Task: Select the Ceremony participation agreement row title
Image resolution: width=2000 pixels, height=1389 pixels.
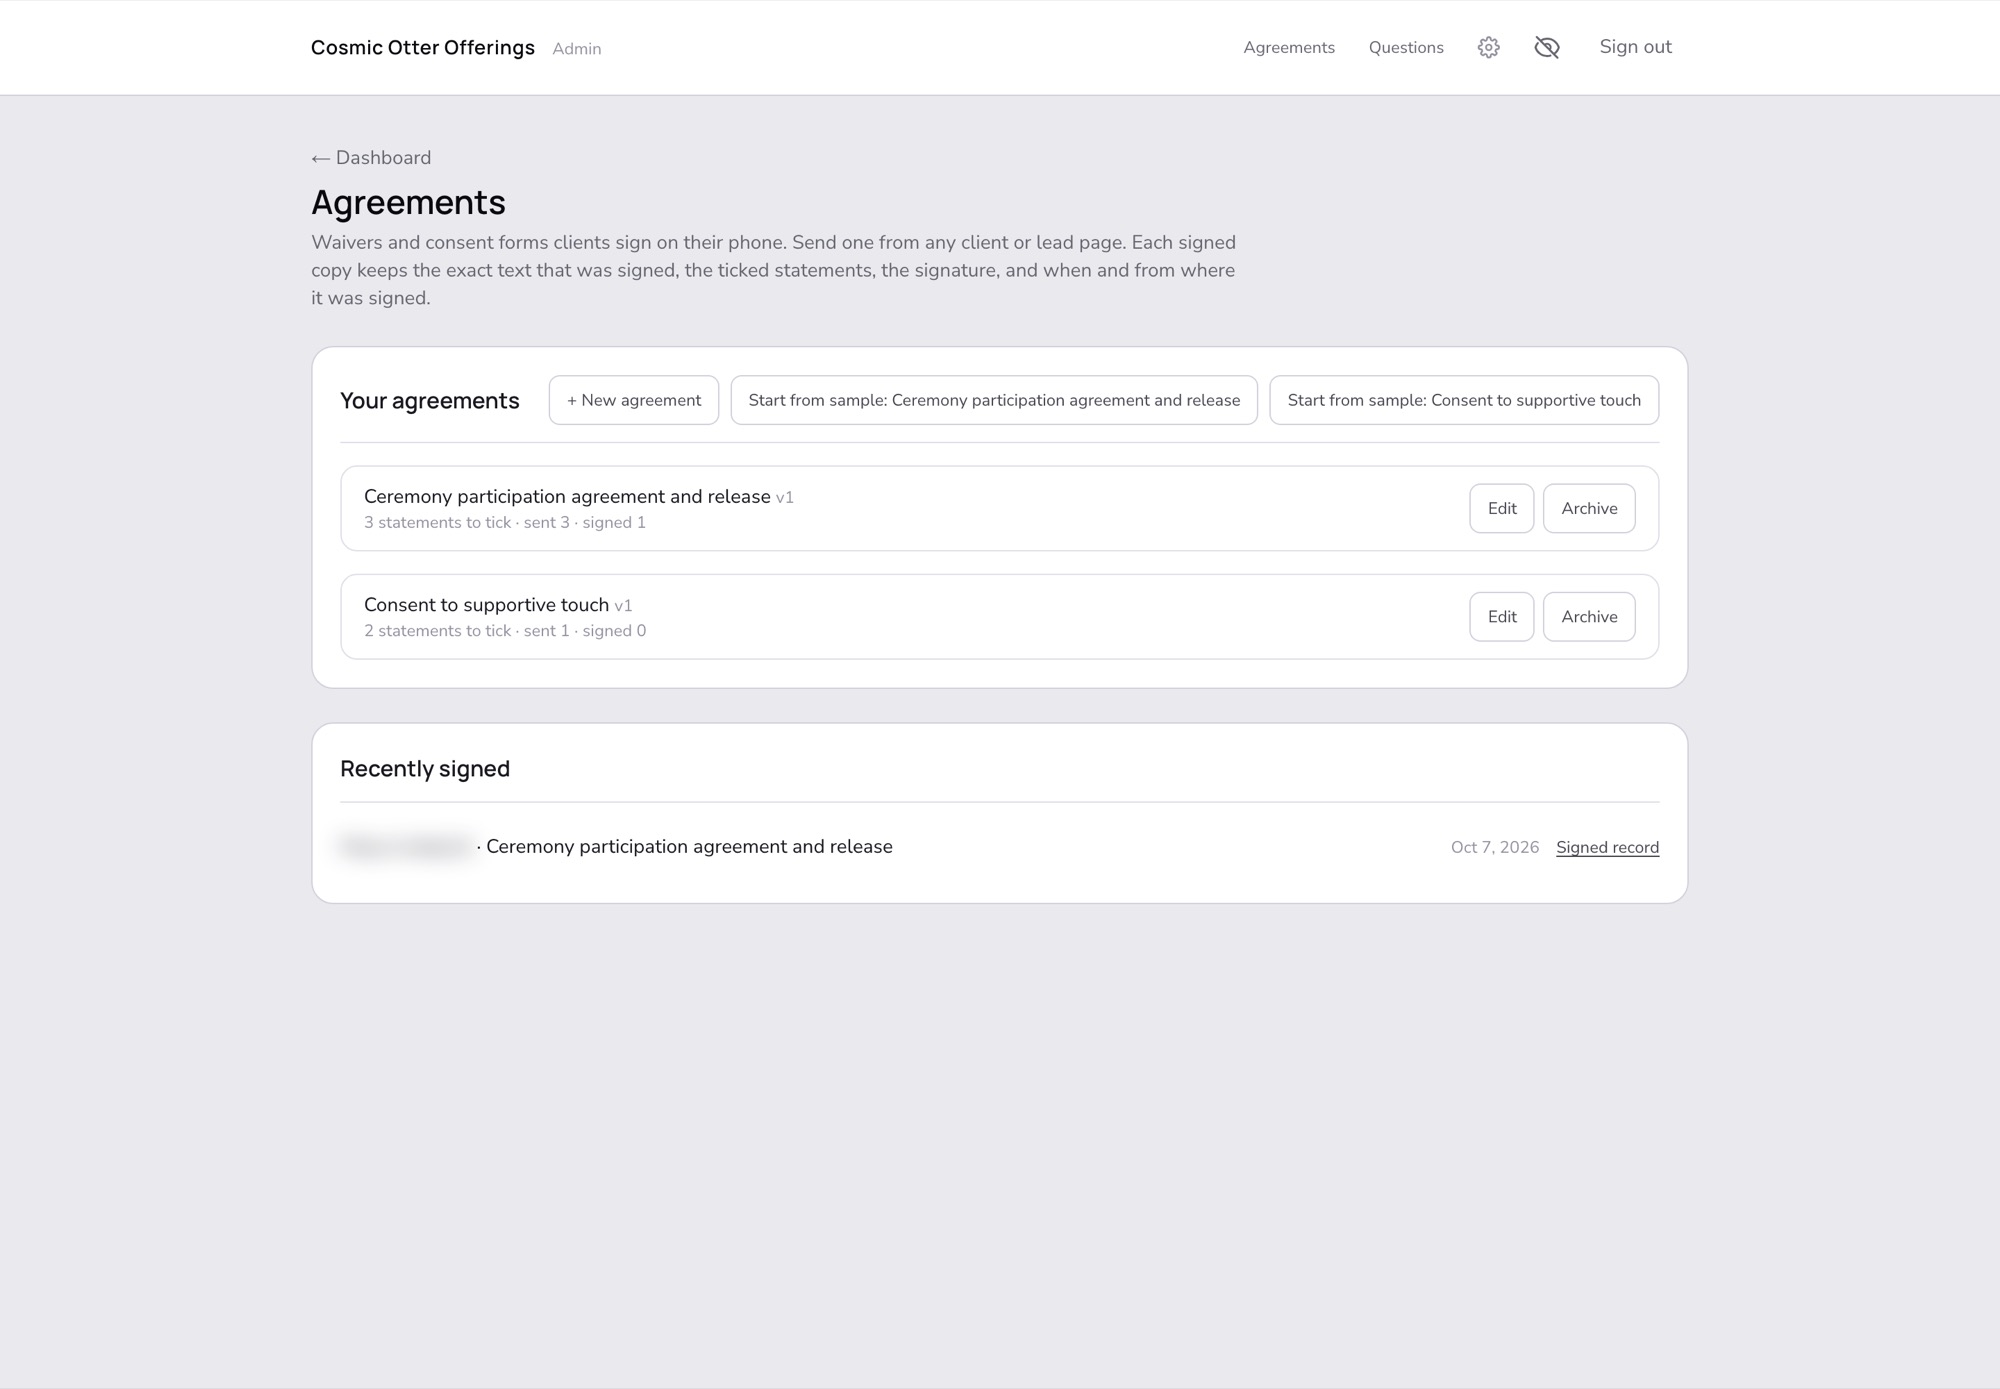Action: tap(567, 497)
